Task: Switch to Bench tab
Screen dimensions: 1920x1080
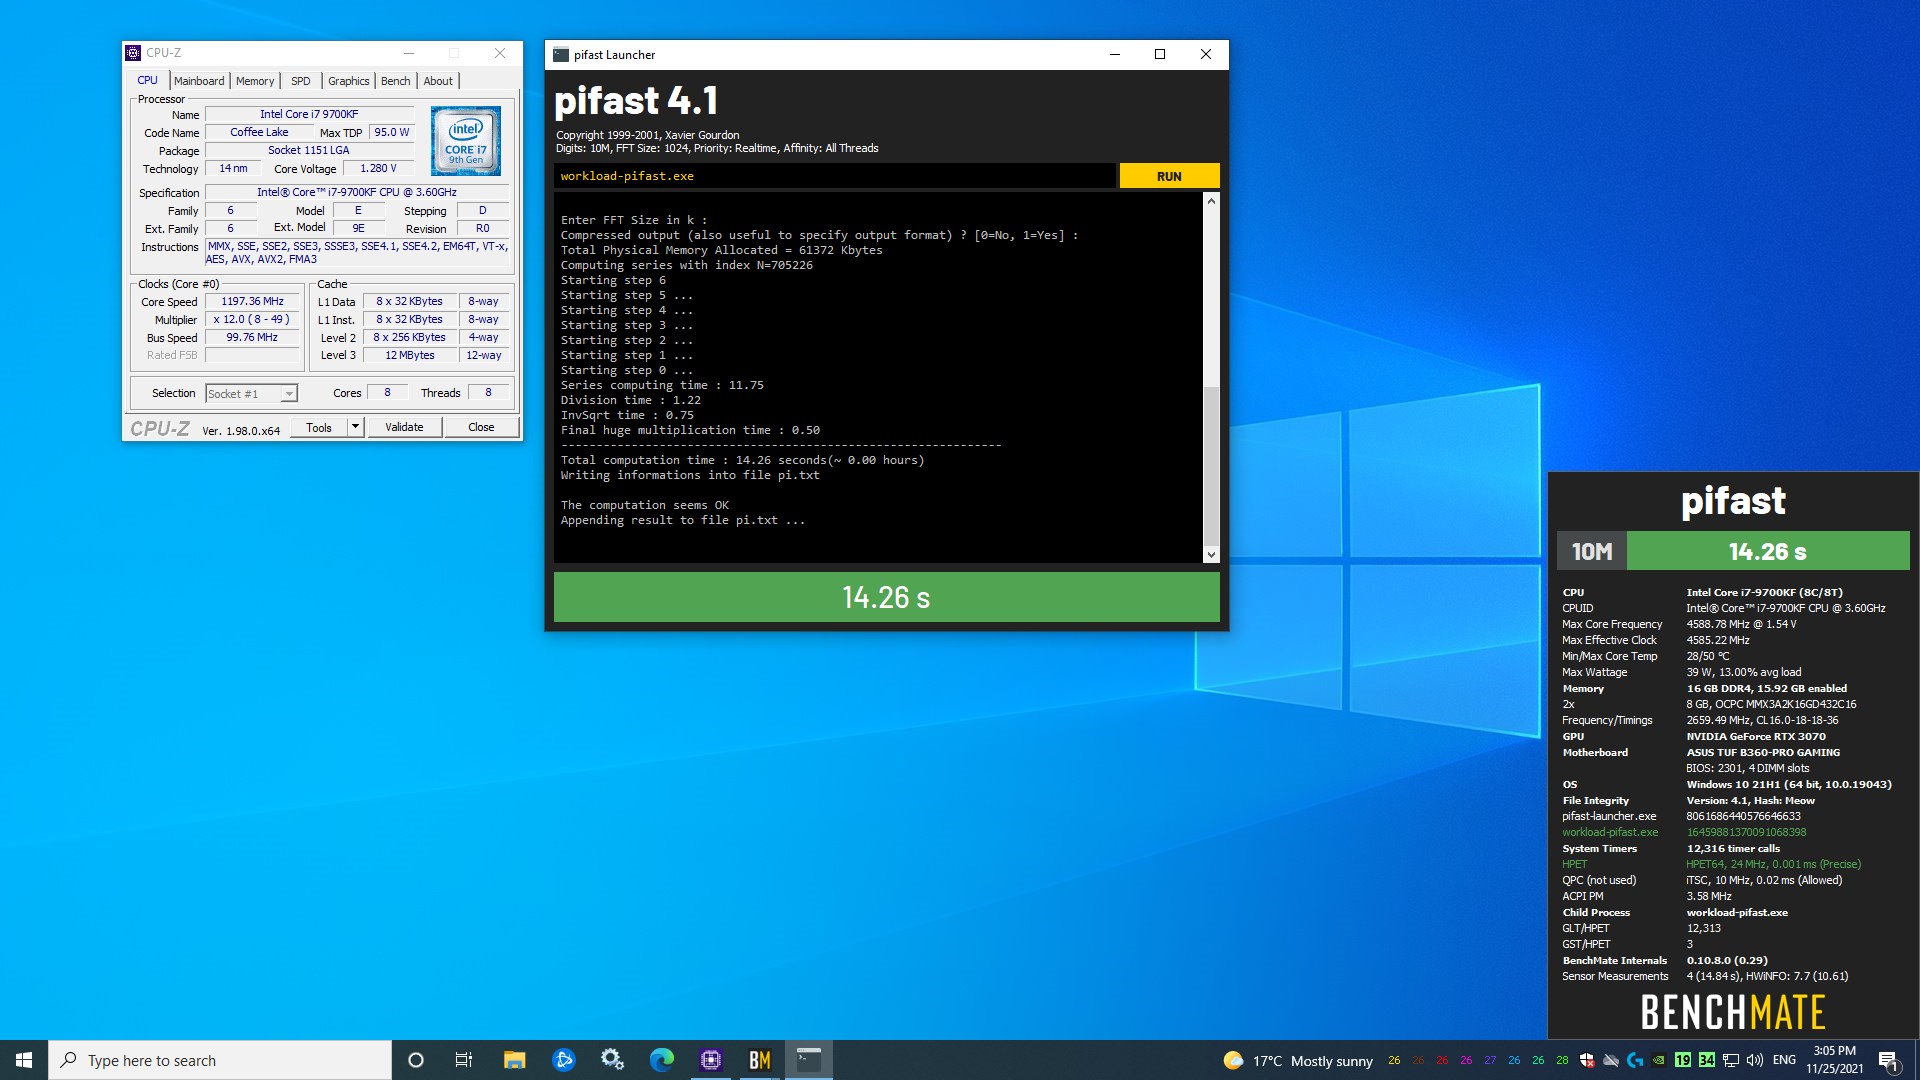Action: point(396,81)
